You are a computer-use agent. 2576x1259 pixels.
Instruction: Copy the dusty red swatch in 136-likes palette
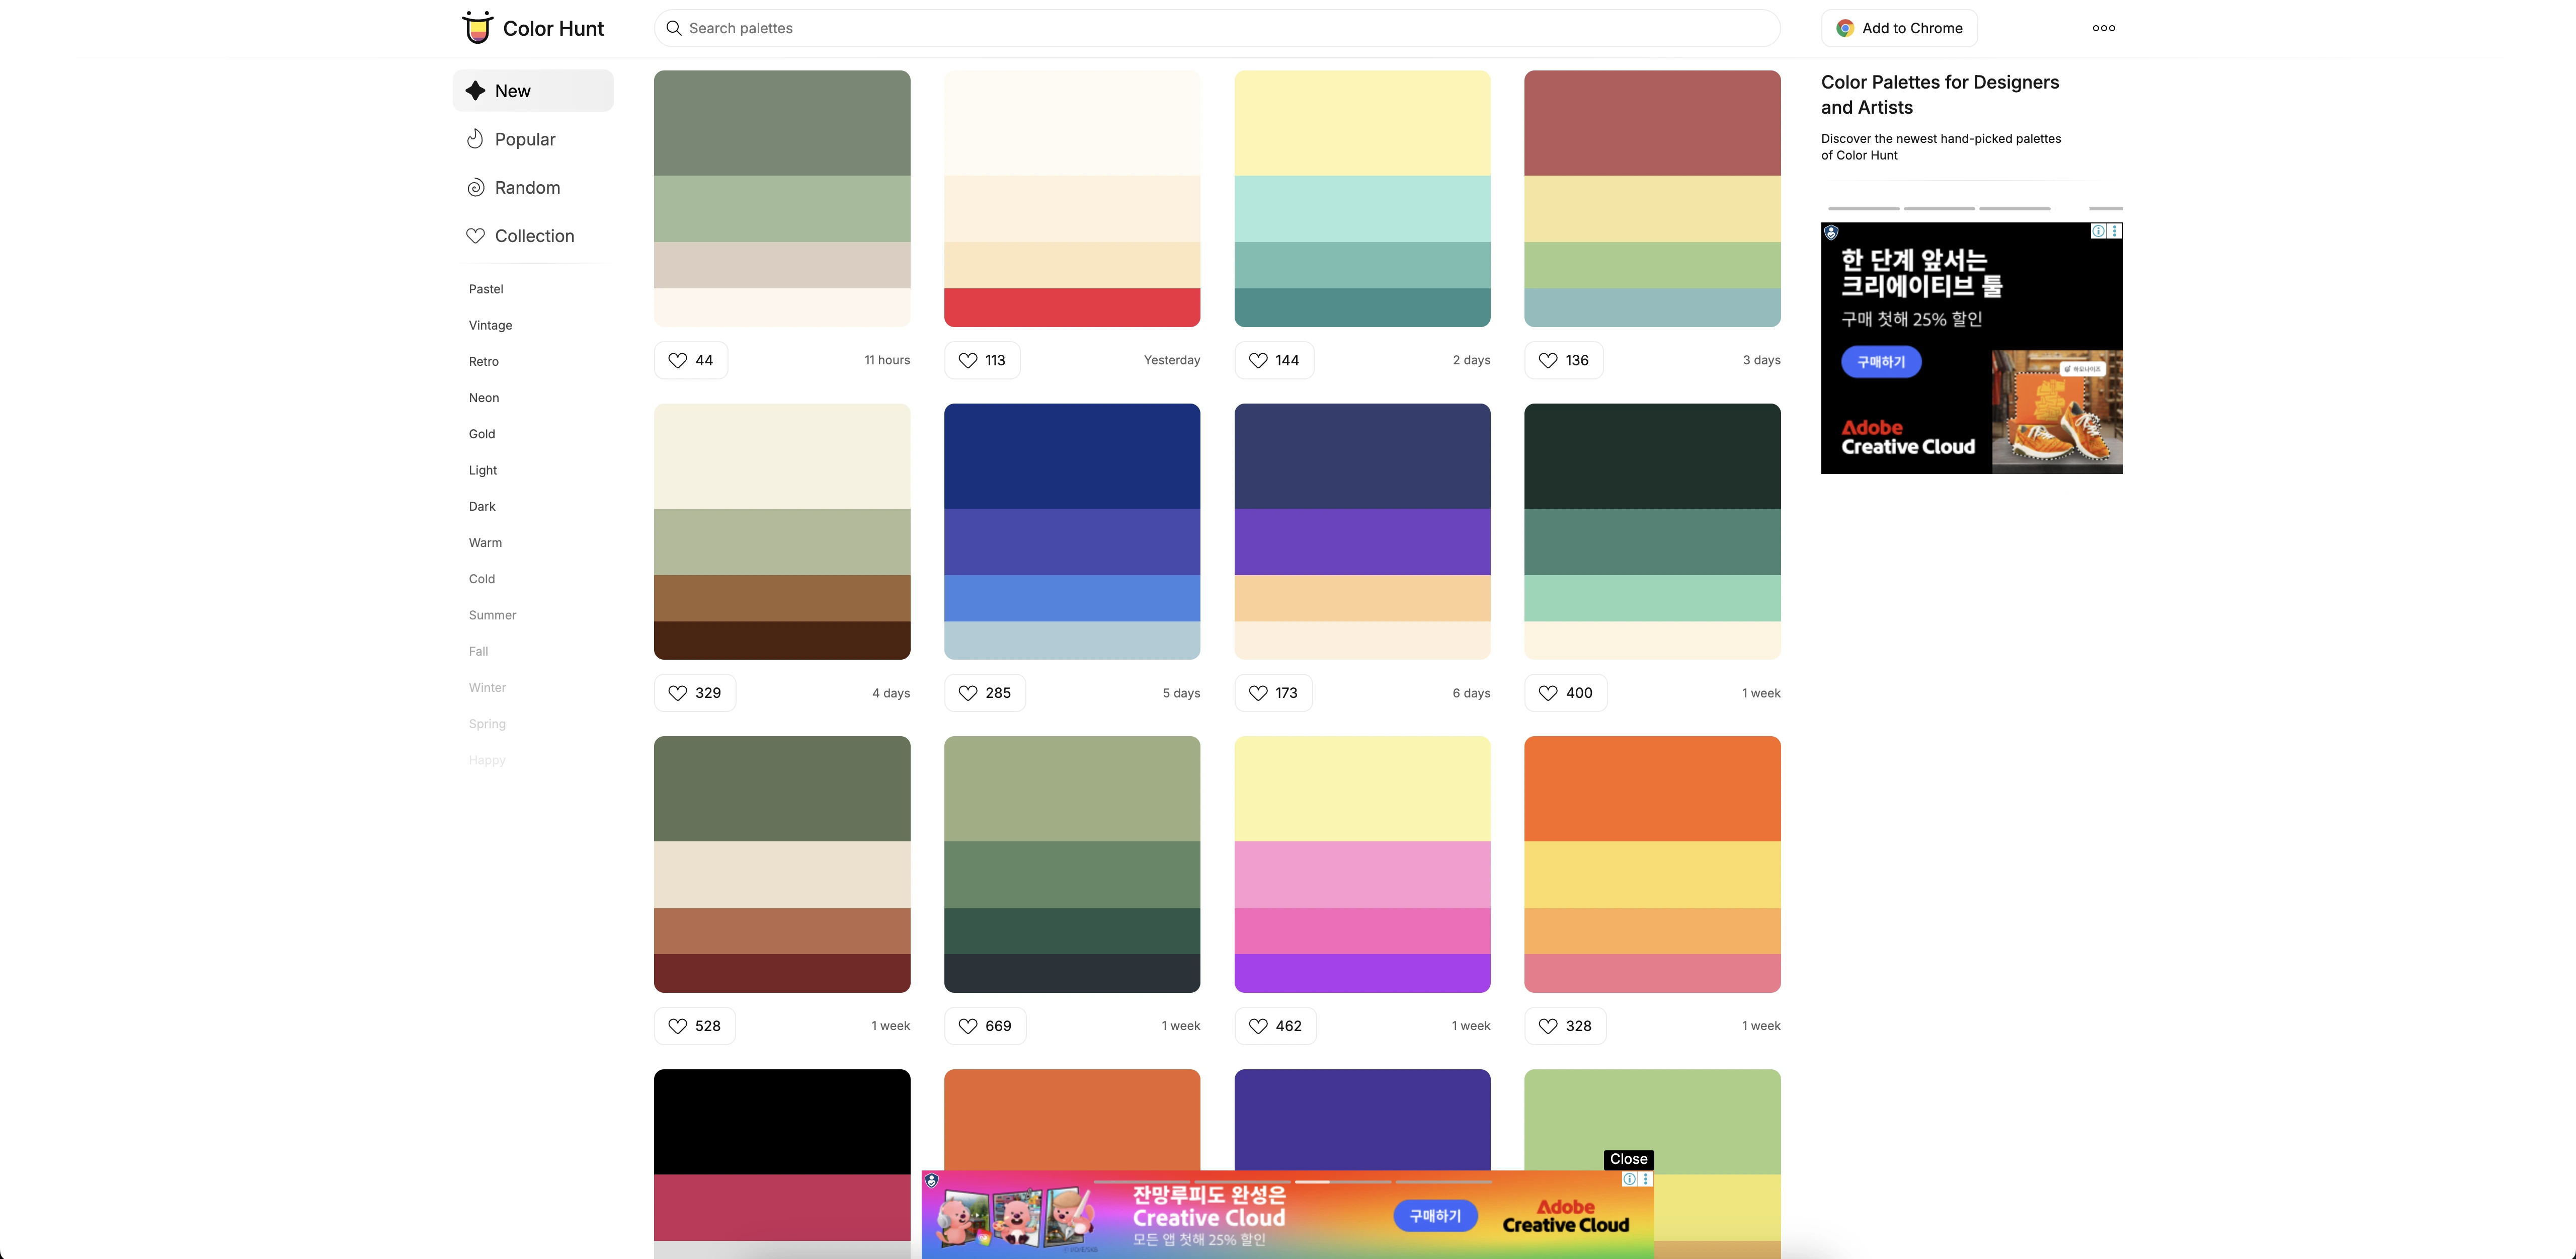point(1652,123)
